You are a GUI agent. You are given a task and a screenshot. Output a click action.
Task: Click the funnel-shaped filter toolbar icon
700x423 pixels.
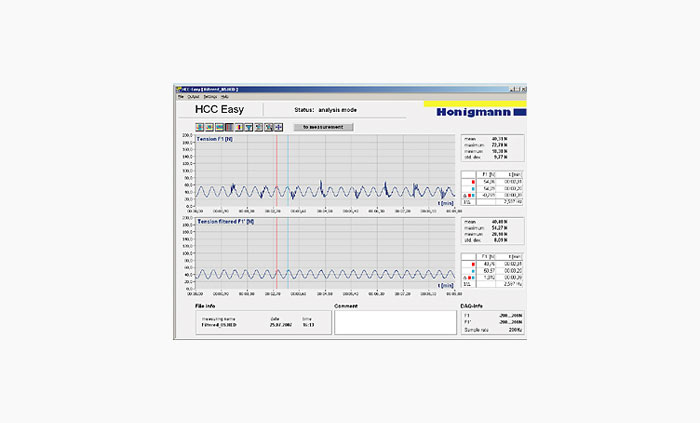(249, 127)
